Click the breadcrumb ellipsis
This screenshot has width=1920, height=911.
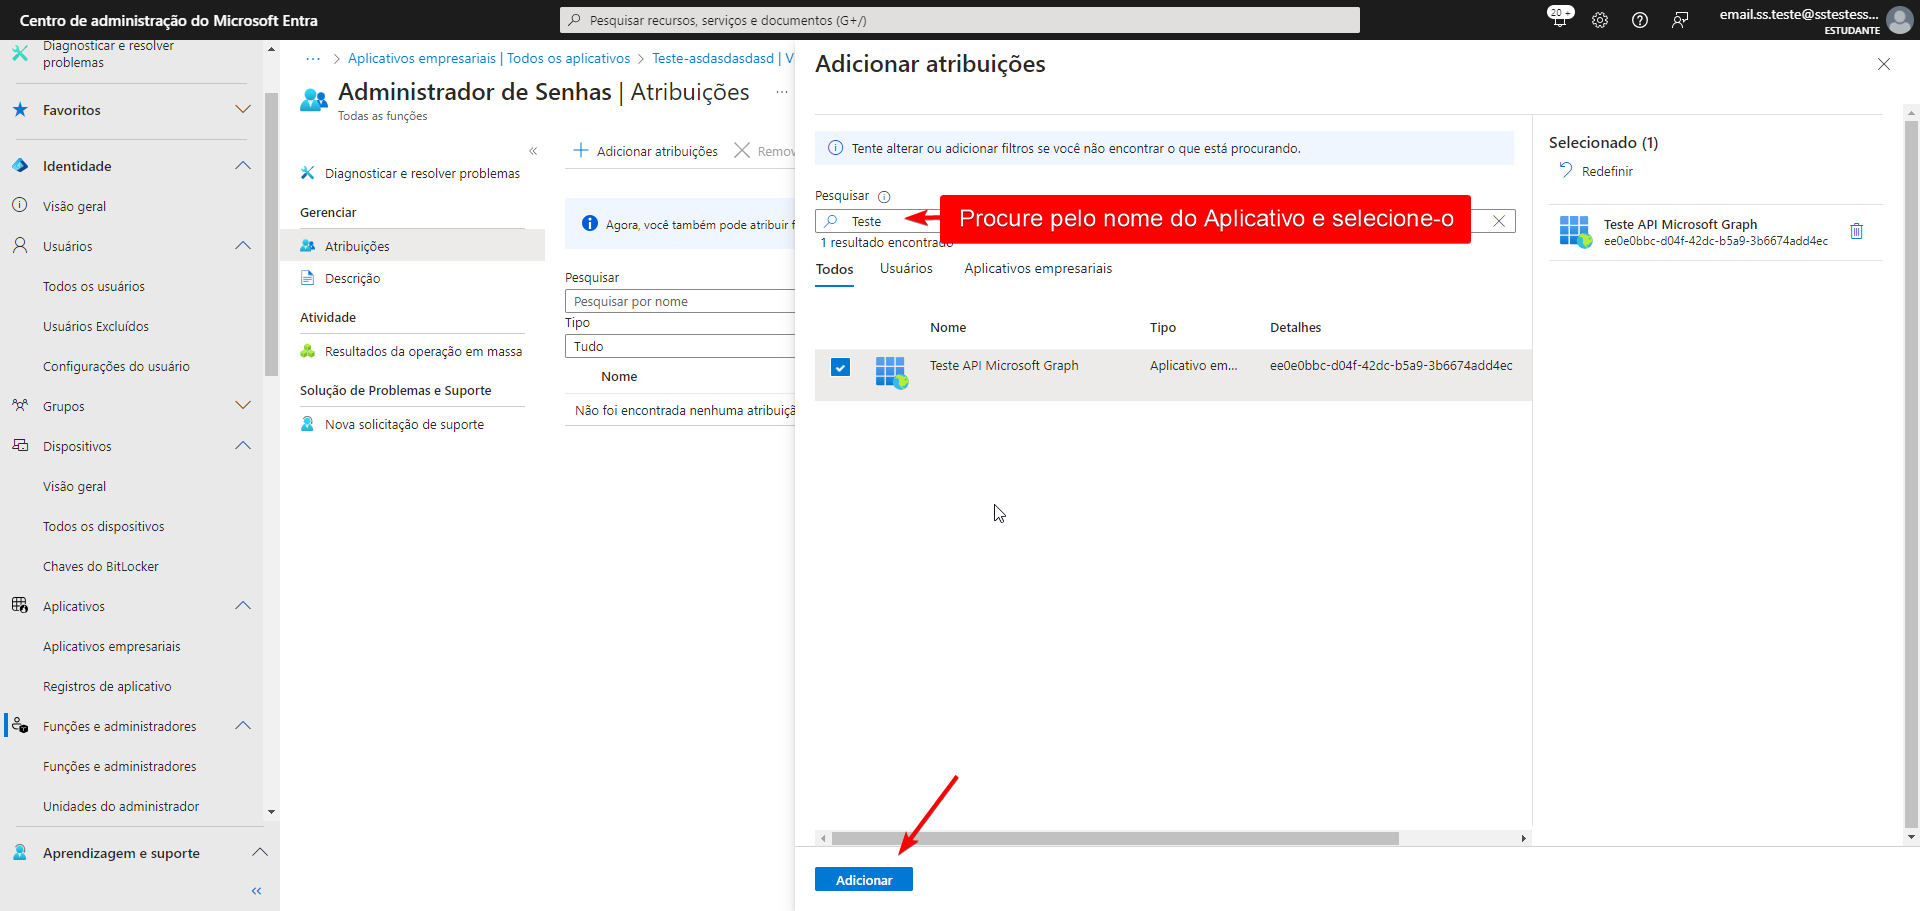coord(313,58)
